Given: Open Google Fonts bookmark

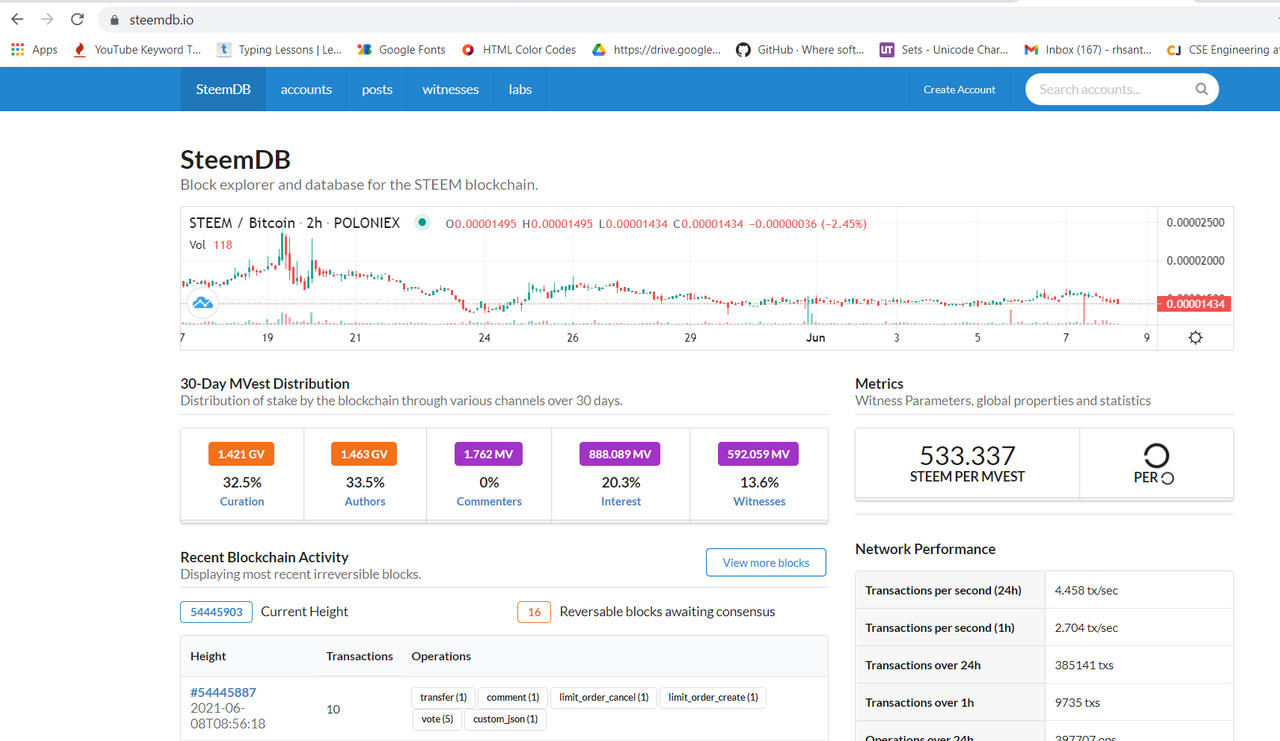Looking at the screenshot, I should [401, 49].
